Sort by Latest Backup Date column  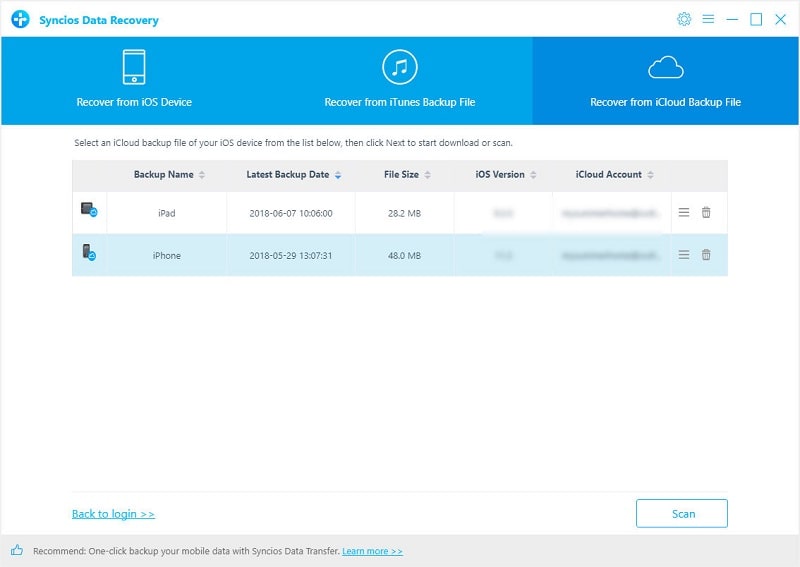[x=293, y=175]
